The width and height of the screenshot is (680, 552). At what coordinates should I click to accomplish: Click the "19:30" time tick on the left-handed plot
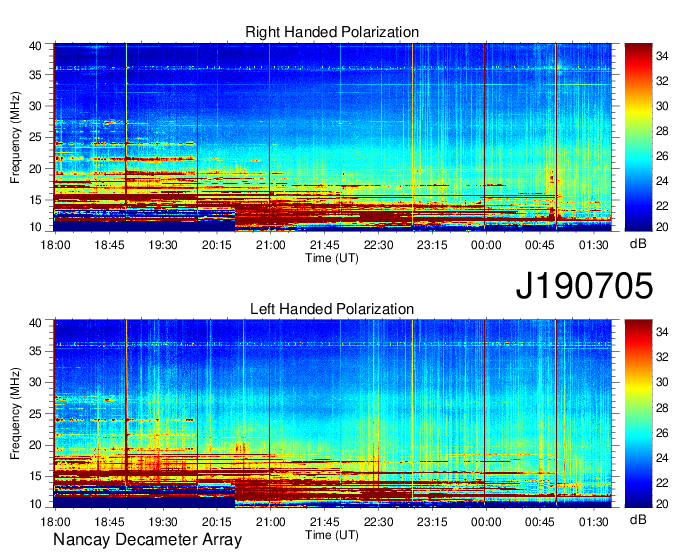[163, 522]
